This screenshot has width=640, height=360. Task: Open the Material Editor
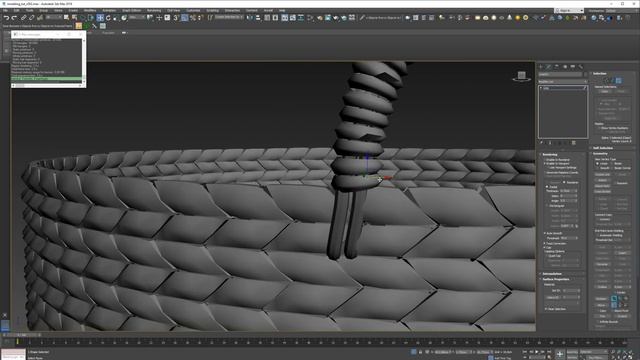310,18
